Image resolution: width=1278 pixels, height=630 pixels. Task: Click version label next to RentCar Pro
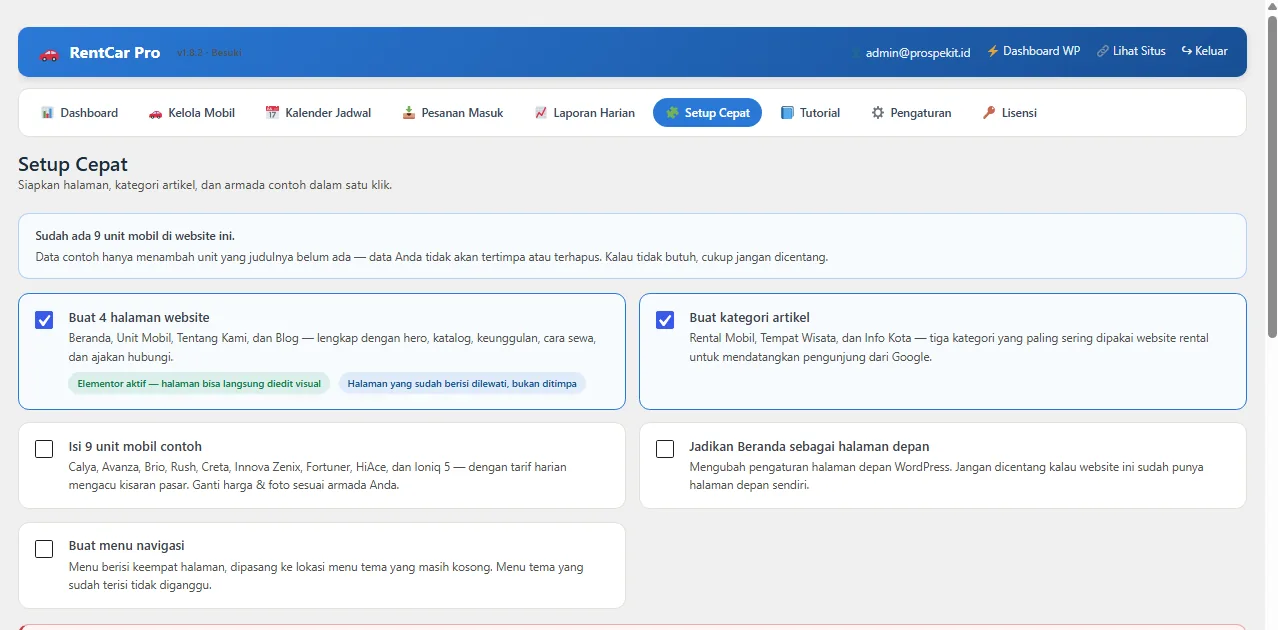[x=209, y=53]
